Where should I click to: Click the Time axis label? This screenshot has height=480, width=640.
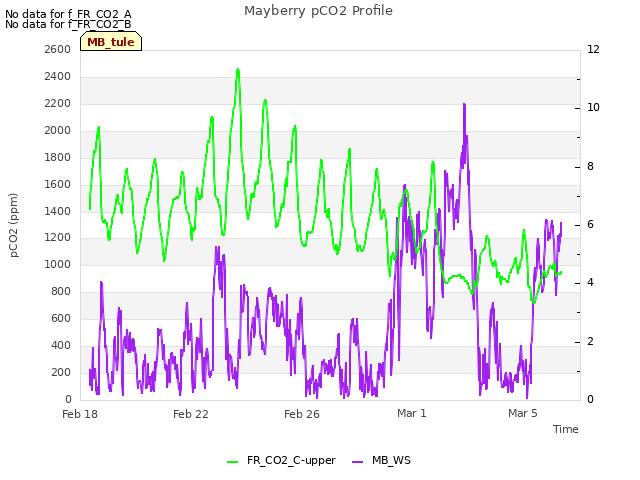pos(566,429)
